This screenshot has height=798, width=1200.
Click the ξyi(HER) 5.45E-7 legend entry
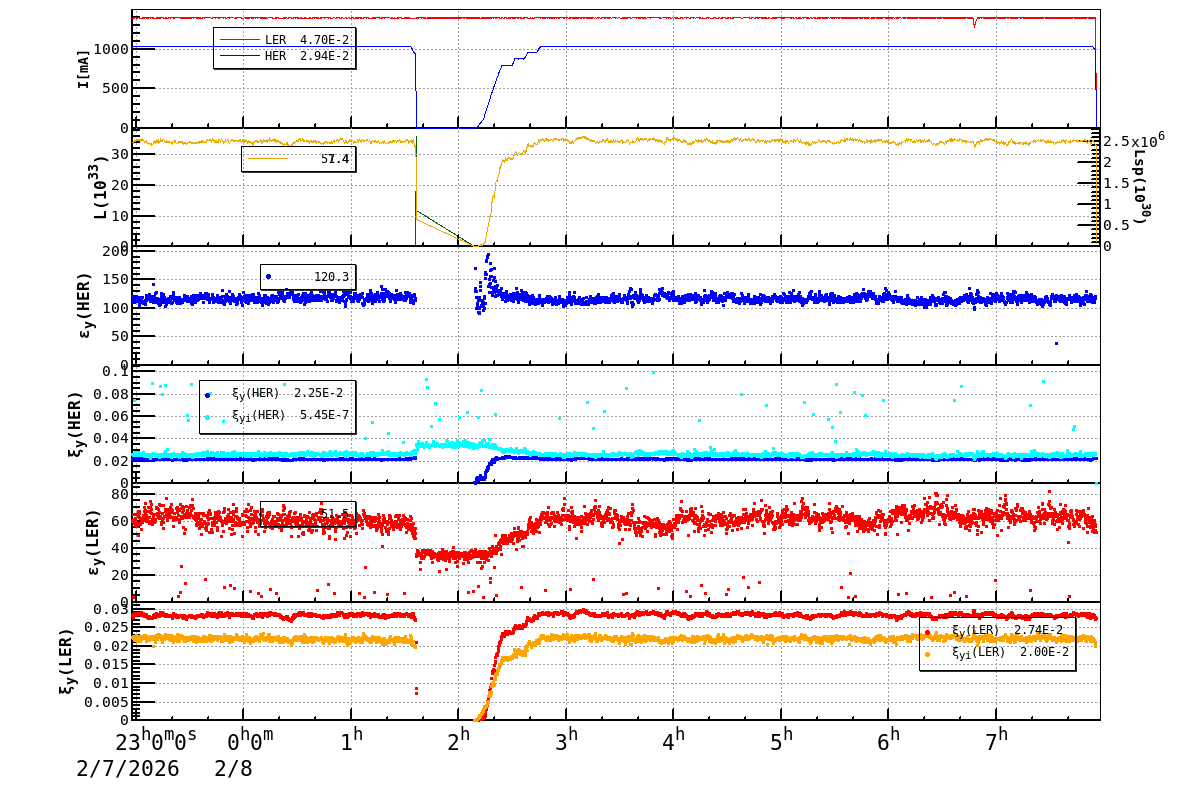pyautogui.click(x=277, y=415)
